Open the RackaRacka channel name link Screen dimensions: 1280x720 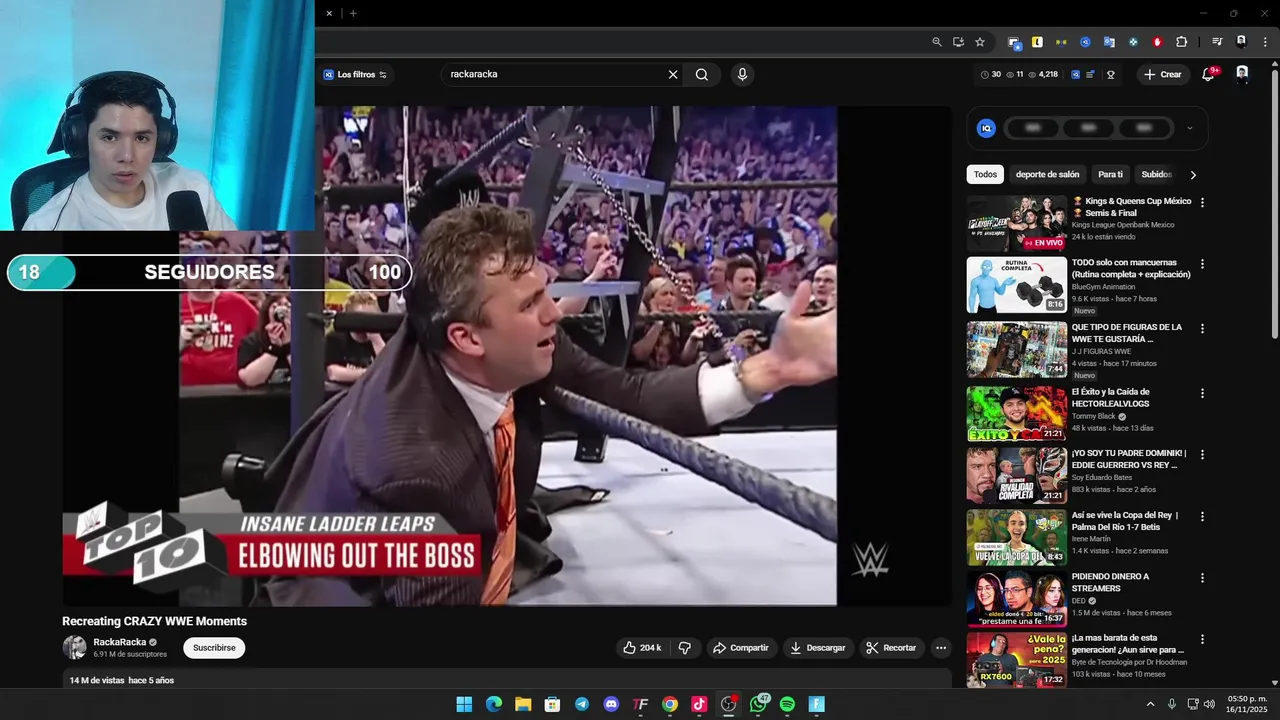click(x=119, y=642)
